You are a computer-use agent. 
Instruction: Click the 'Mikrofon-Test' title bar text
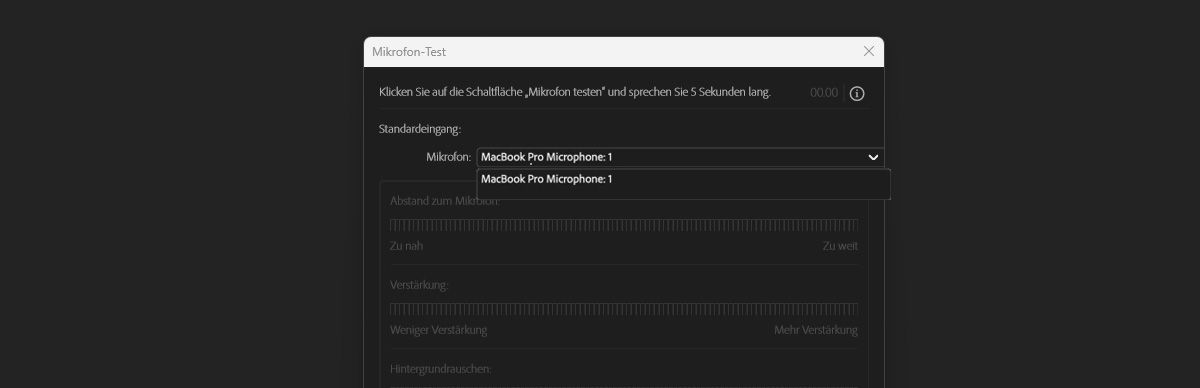(408, 51)
